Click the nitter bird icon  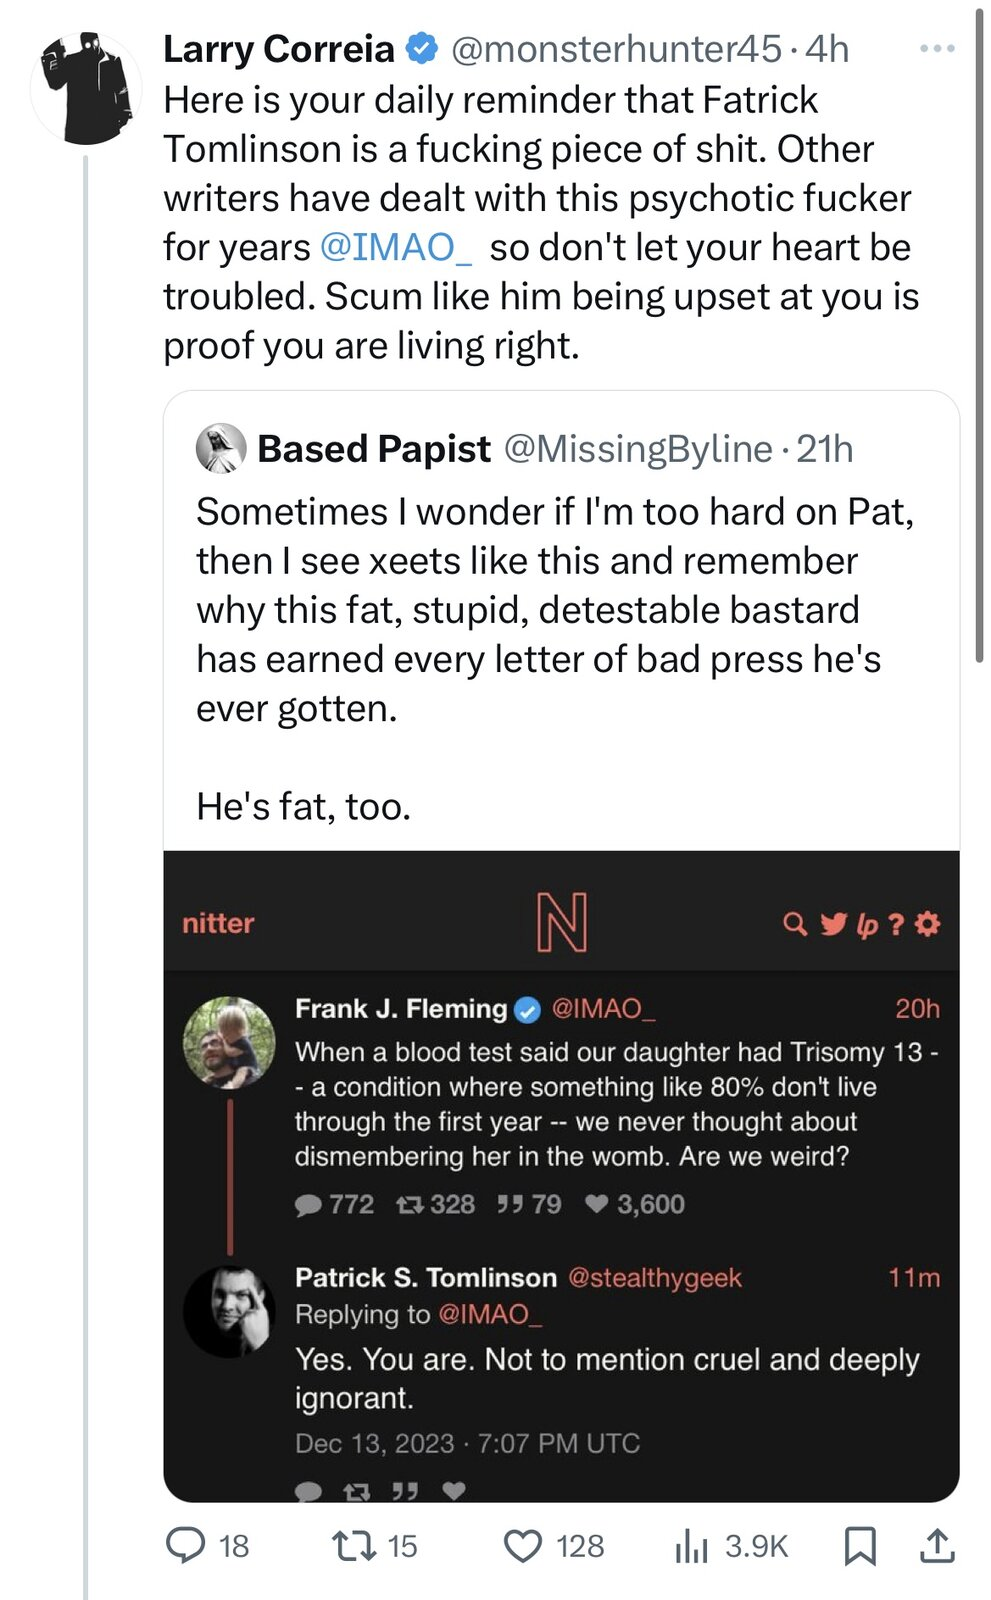pos(833,923)
